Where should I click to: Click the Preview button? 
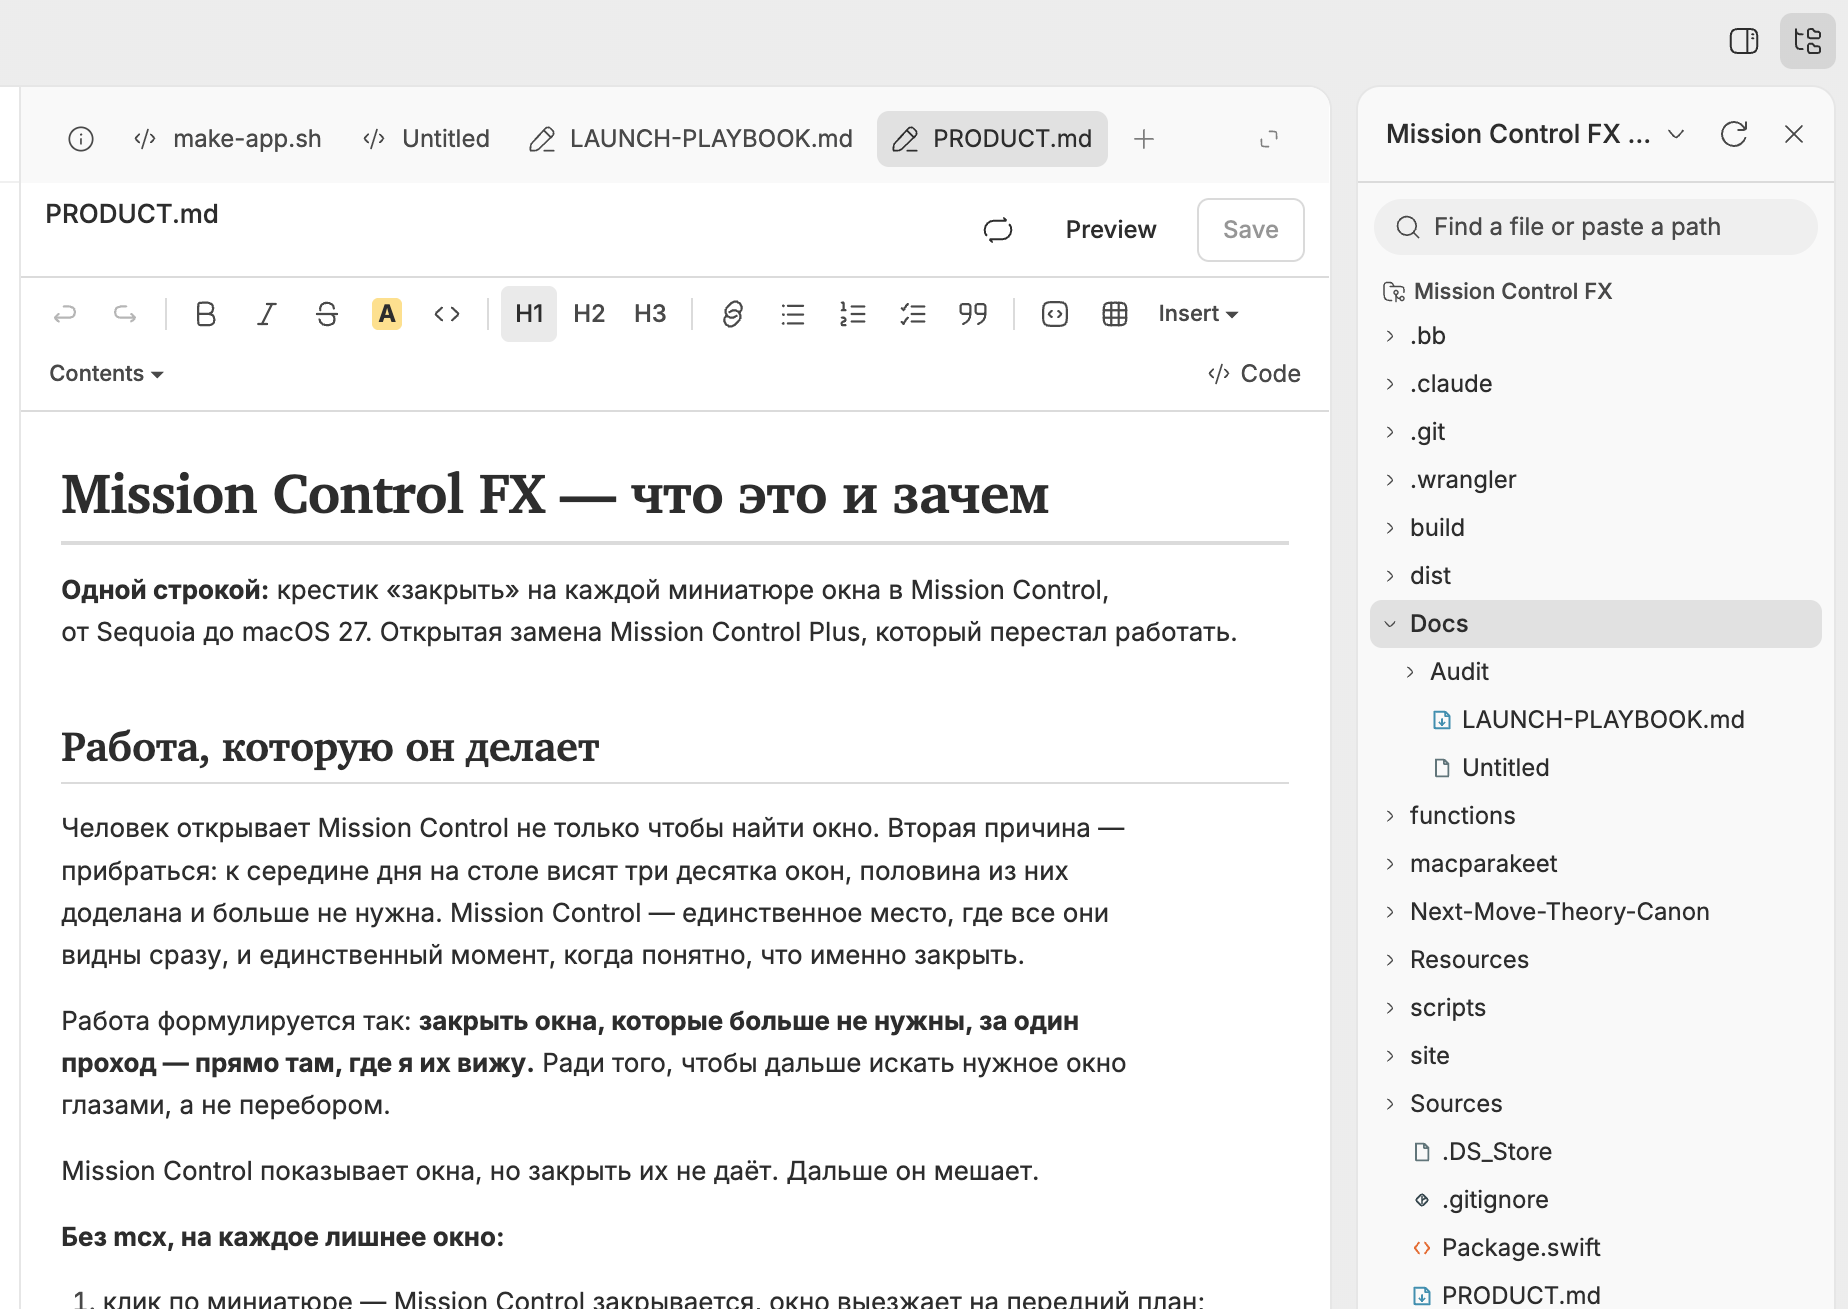click(1111, 230)
